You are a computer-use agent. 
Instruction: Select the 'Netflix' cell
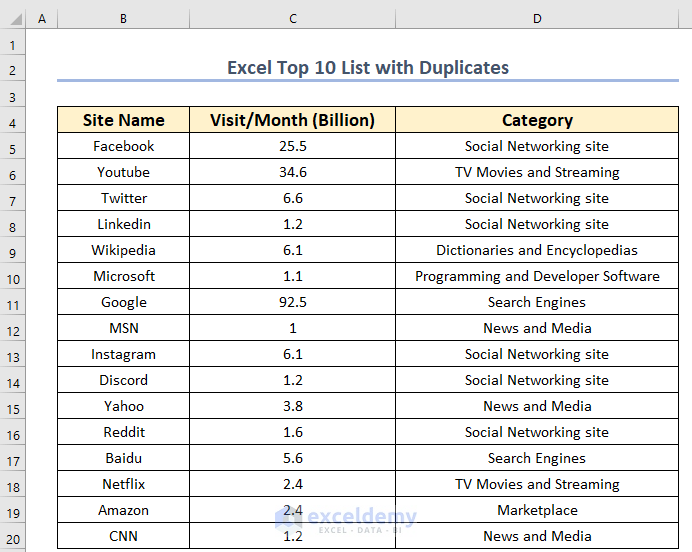124,484
